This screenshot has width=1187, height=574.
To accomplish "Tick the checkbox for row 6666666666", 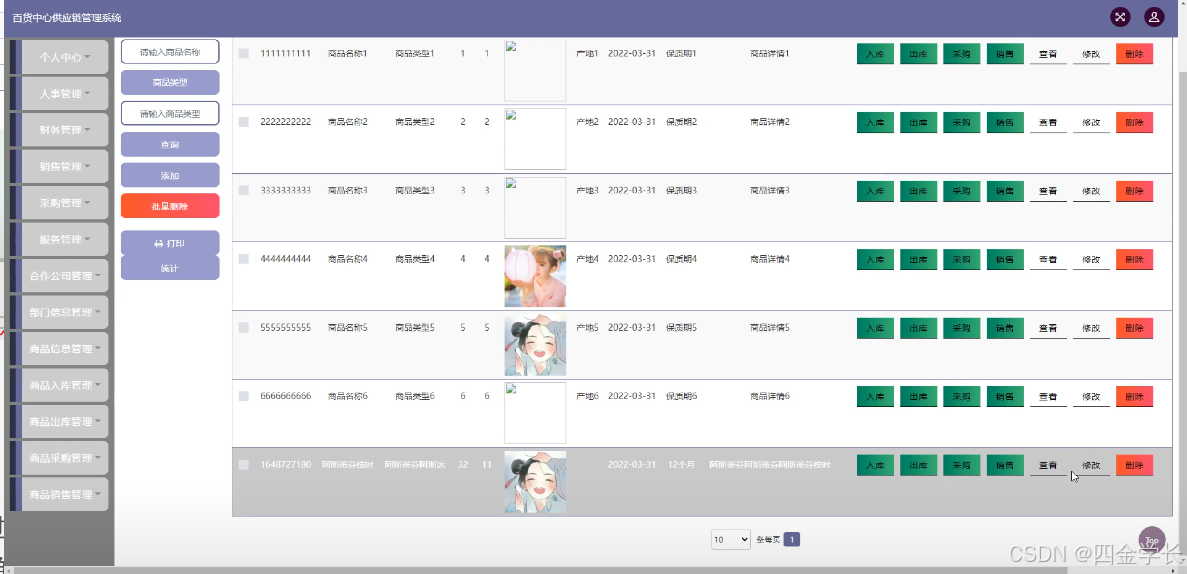I will coord(244,396).
